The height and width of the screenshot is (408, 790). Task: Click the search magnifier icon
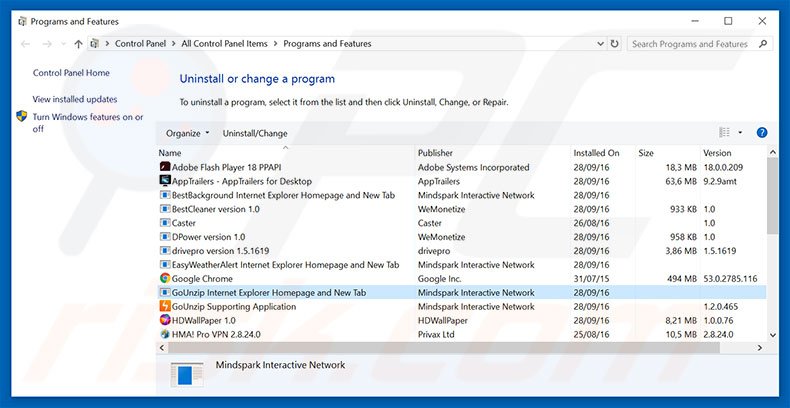(x=763, y=44)
